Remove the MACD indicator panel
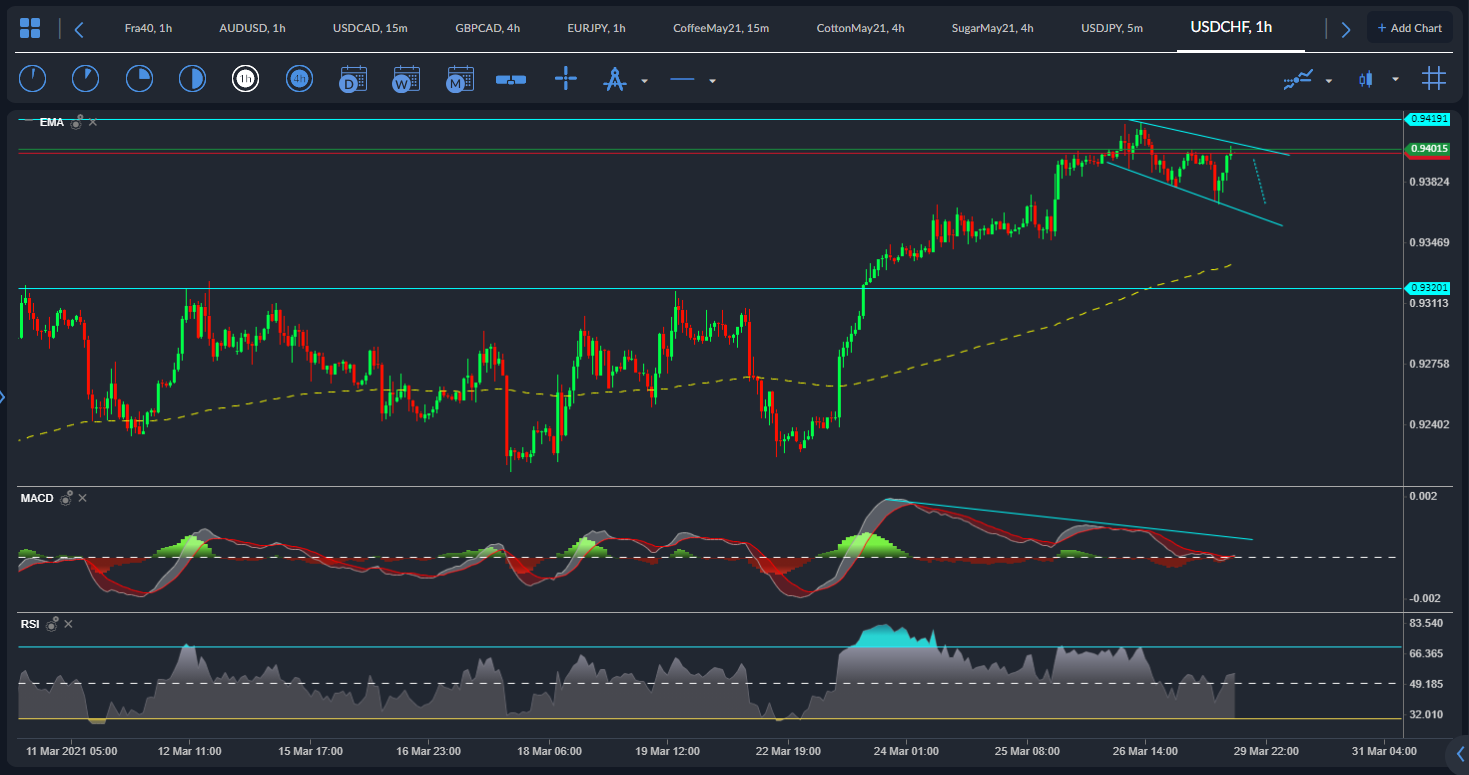Screen dimensions: 1469x775 (83, 498)
